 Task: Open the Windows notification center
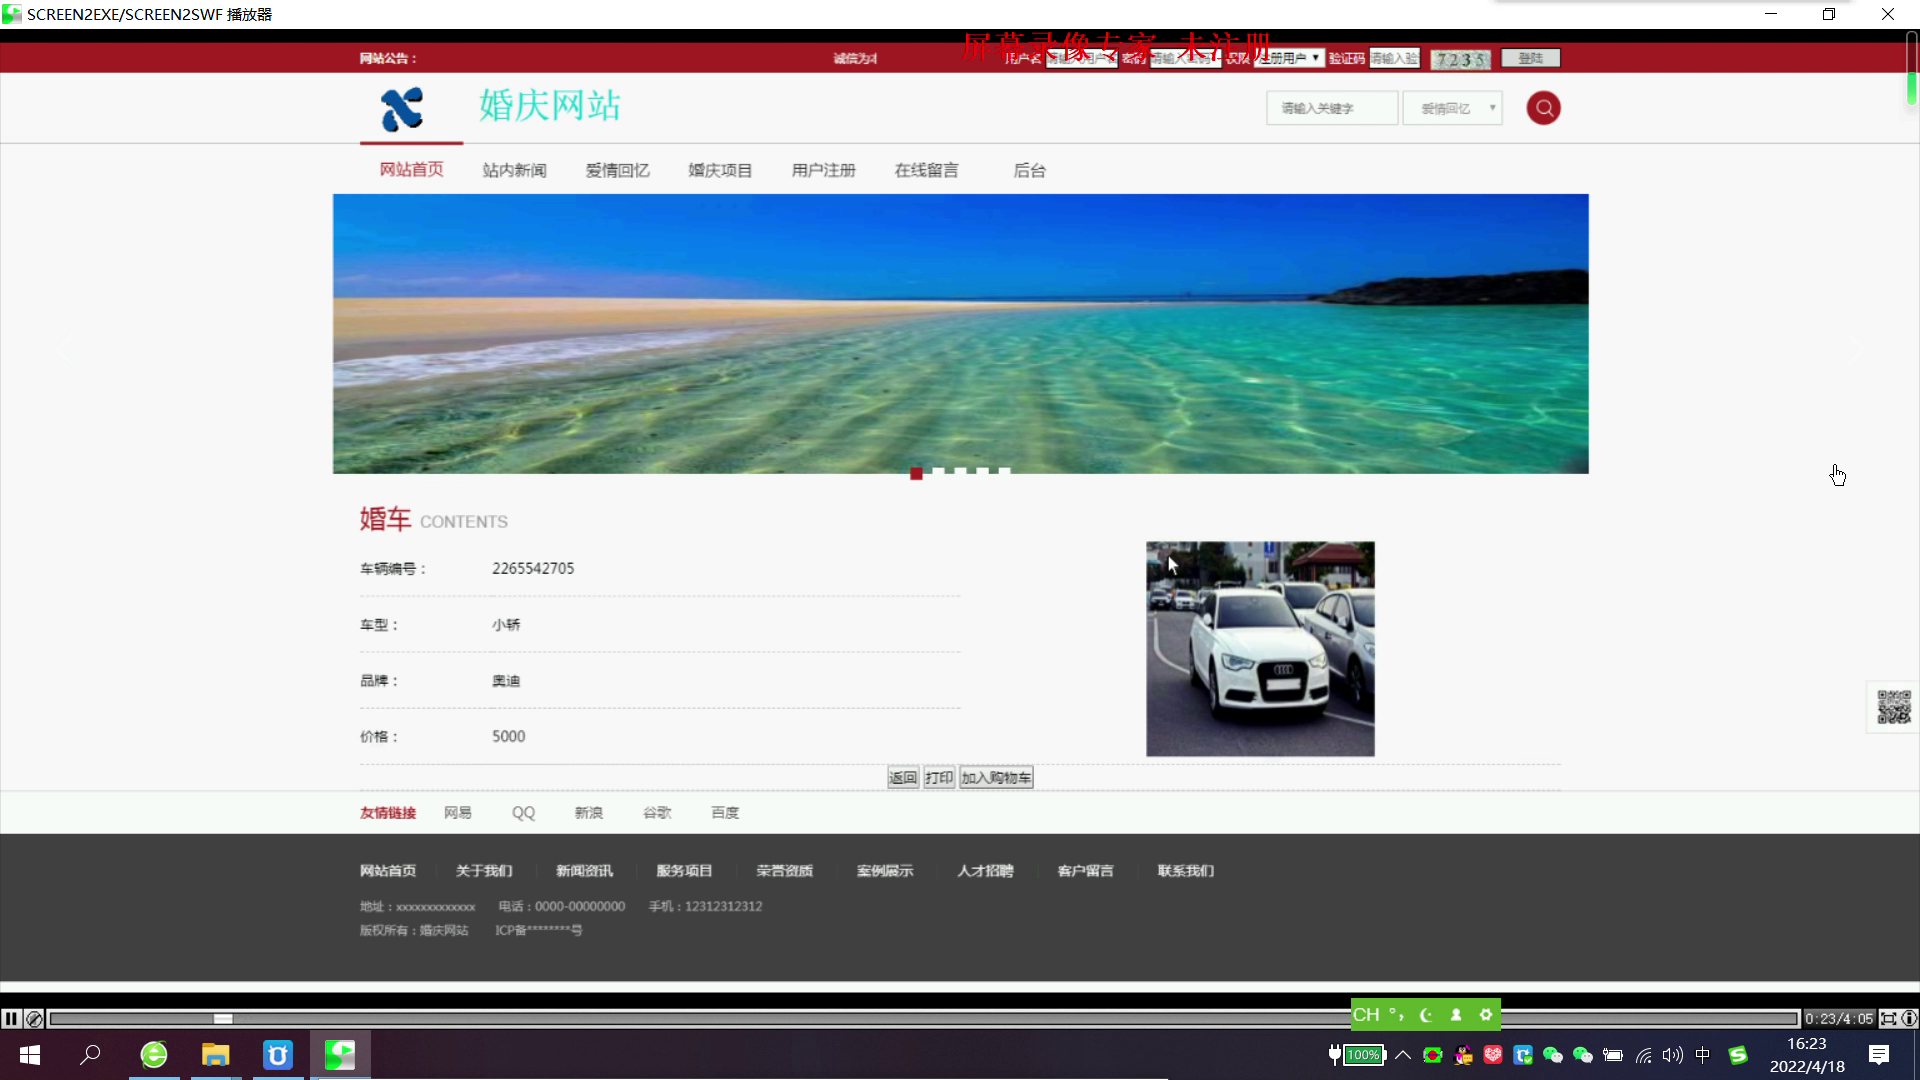click(x=1879, y=1055)
